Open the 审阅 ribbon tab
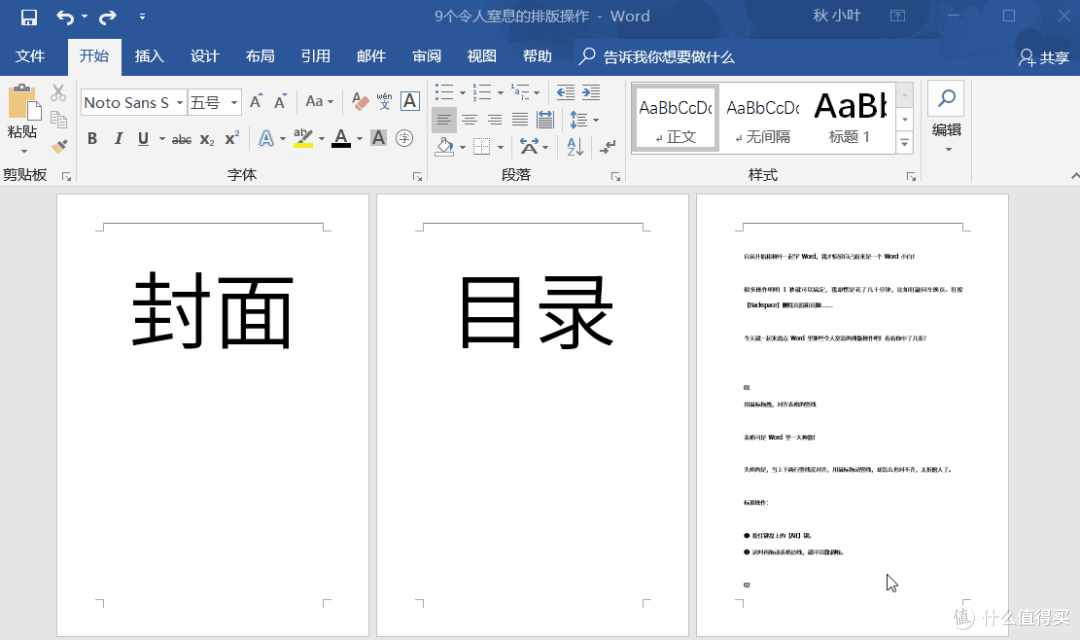 click(426, 57)
